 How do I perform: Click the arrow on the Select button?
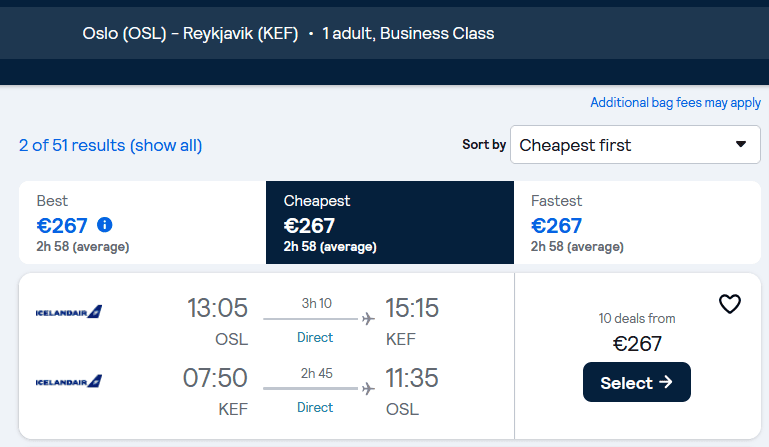click(x=665, y=383)
